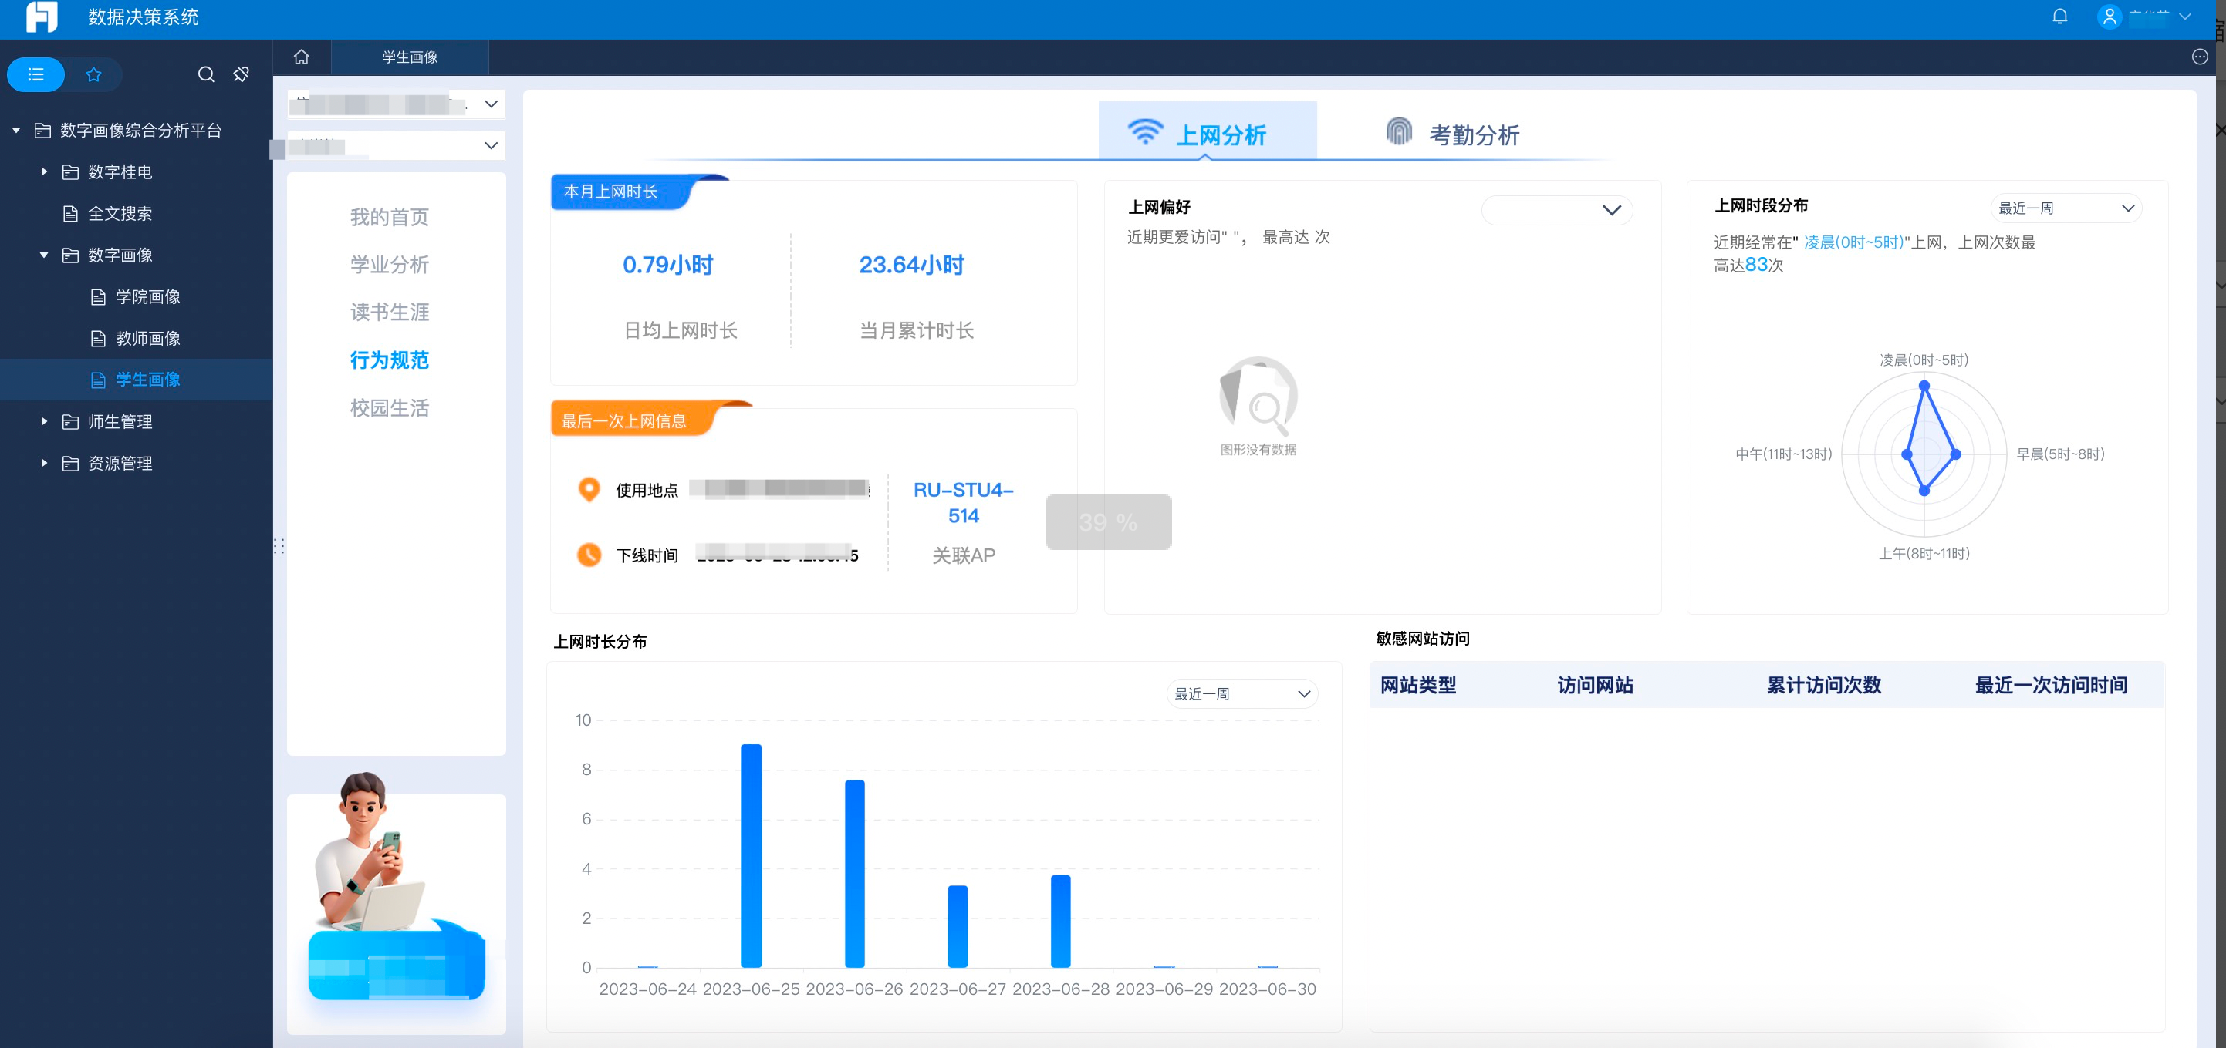Switch to 考勤分析 tab
2226x1048 pixels.
coord(1455,133)
